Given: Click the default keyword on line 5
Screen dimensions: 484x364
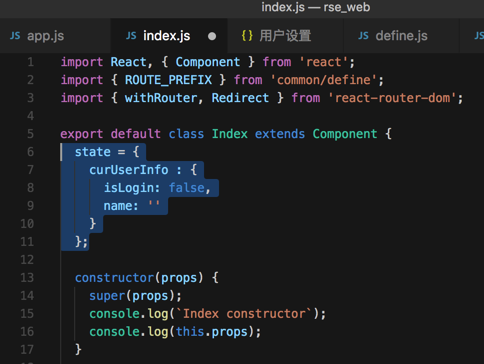Looking at the screenshot, I should point(136,134).
